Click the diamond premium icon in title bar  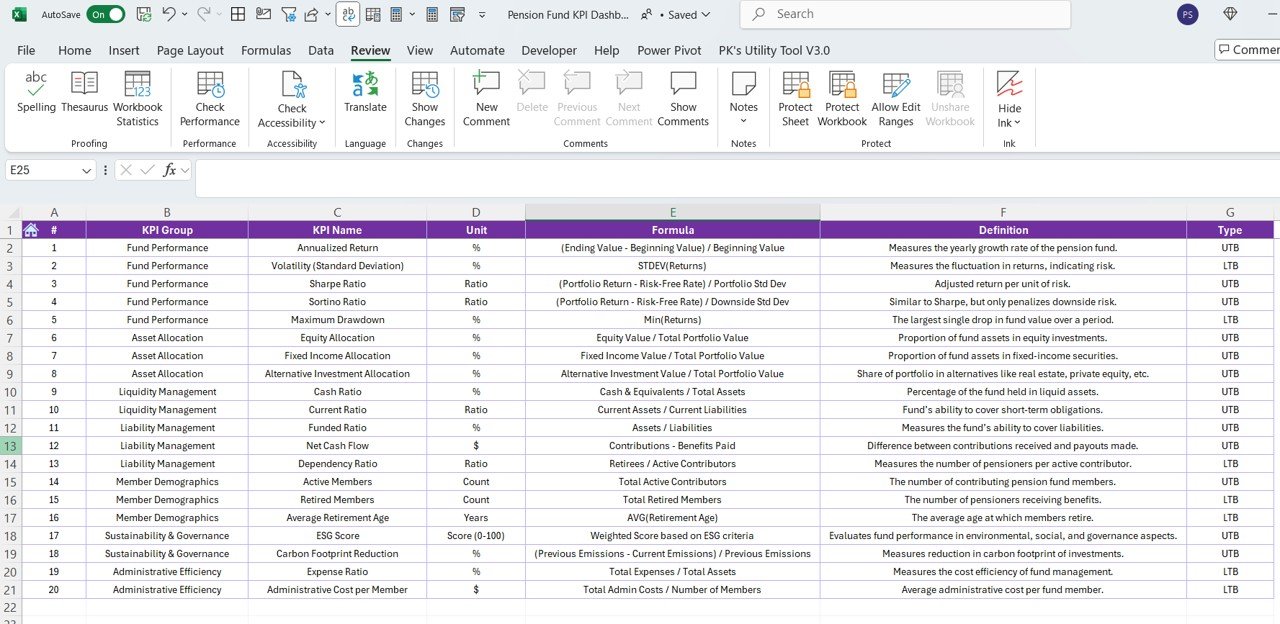pyautogui.click(x=1231, y=14)
